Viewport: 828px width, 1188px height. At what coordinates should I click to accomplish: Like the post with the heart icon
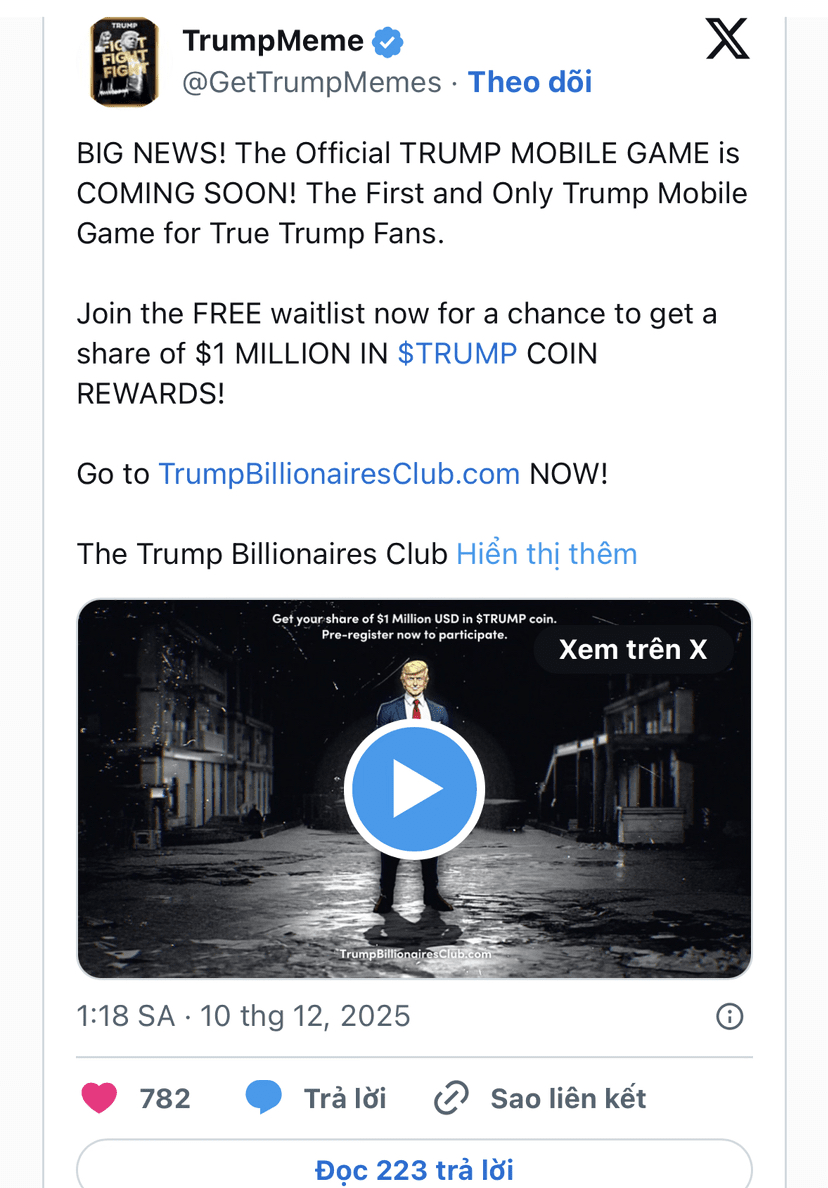pos(99,1097)
